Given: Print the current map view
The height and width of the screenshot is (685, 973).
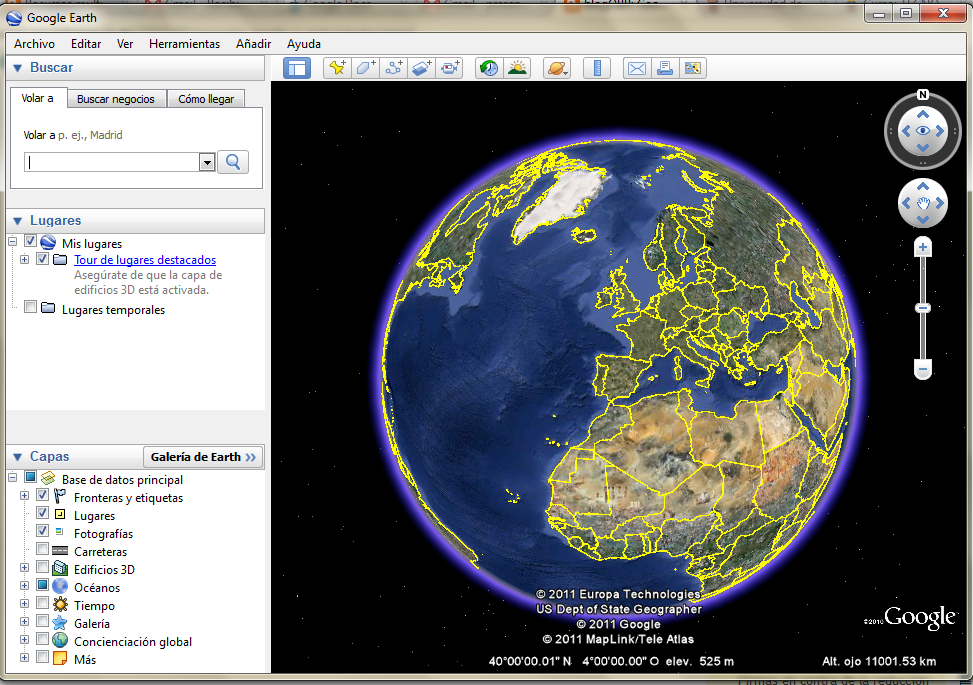Looking at the screenshot, I should [x=665, y=68].
